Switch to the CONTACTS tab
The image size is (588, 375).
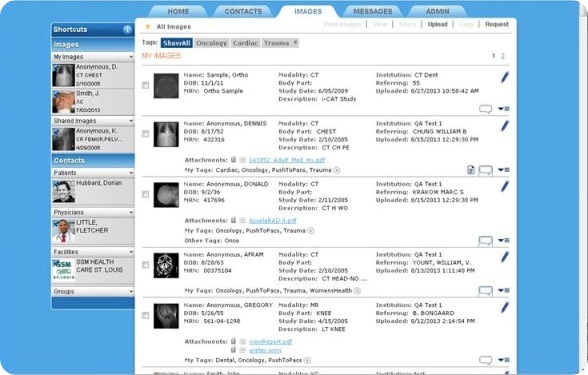[243, 12]
